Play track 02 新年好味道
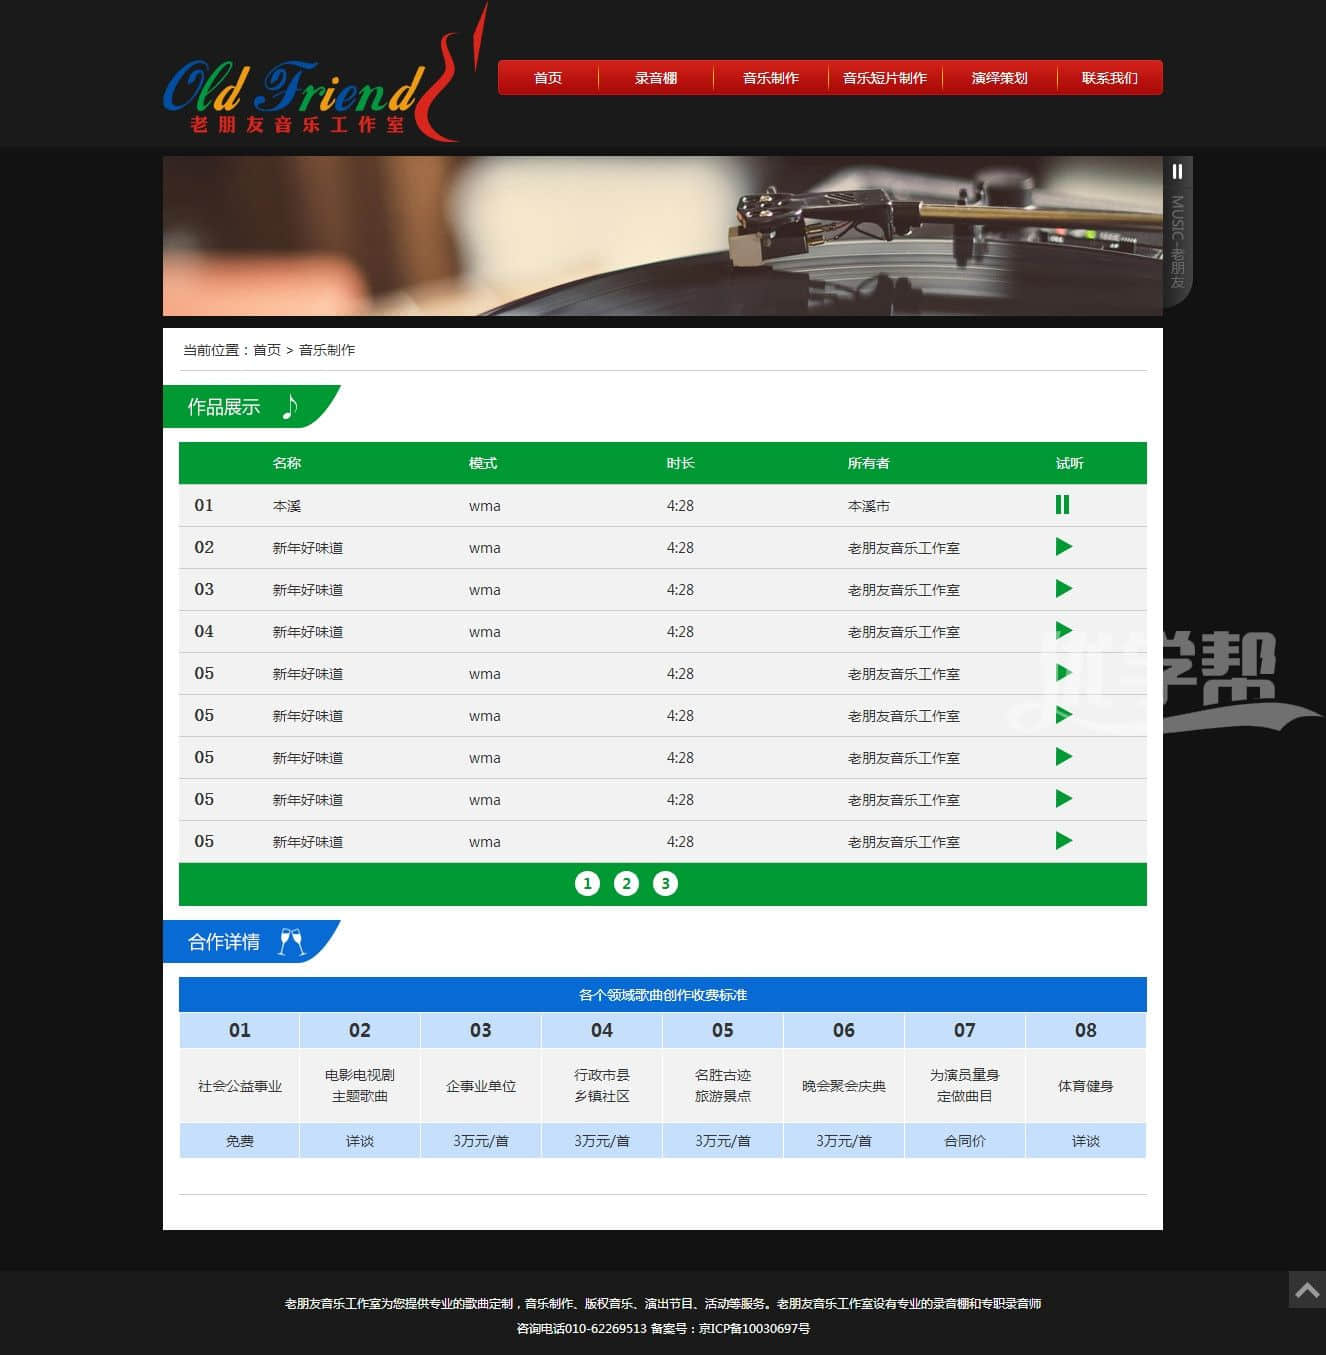 point(1063,547)
